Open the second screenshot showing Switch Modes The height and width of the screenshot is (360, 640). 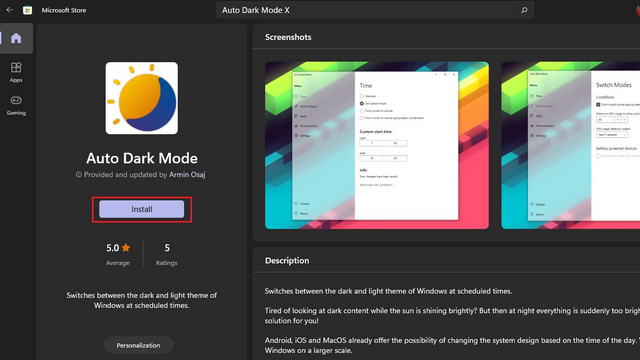coord(571,145)
